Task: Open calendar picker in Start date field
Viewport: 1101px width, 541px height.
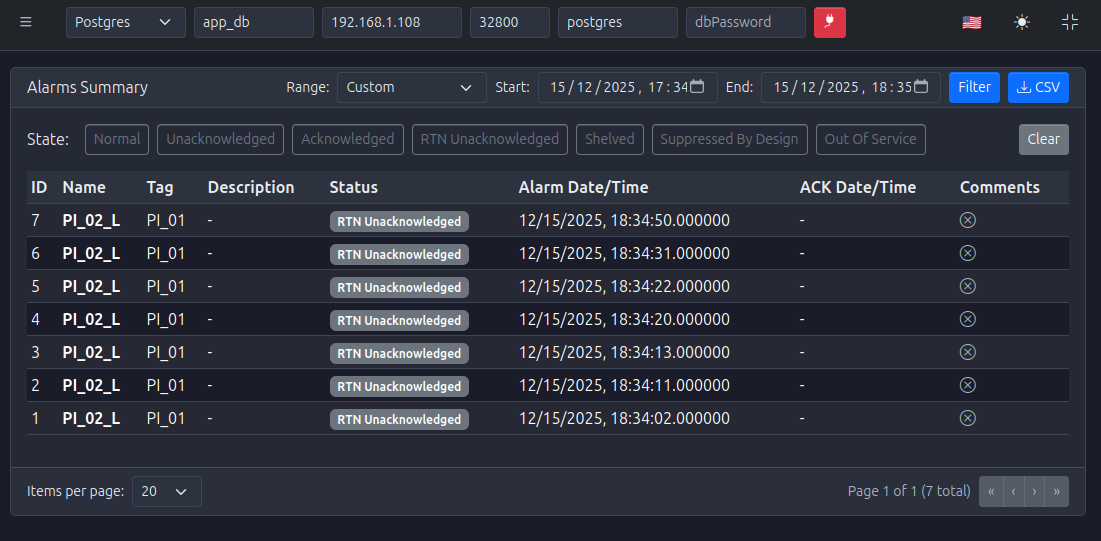Action: 697,86
